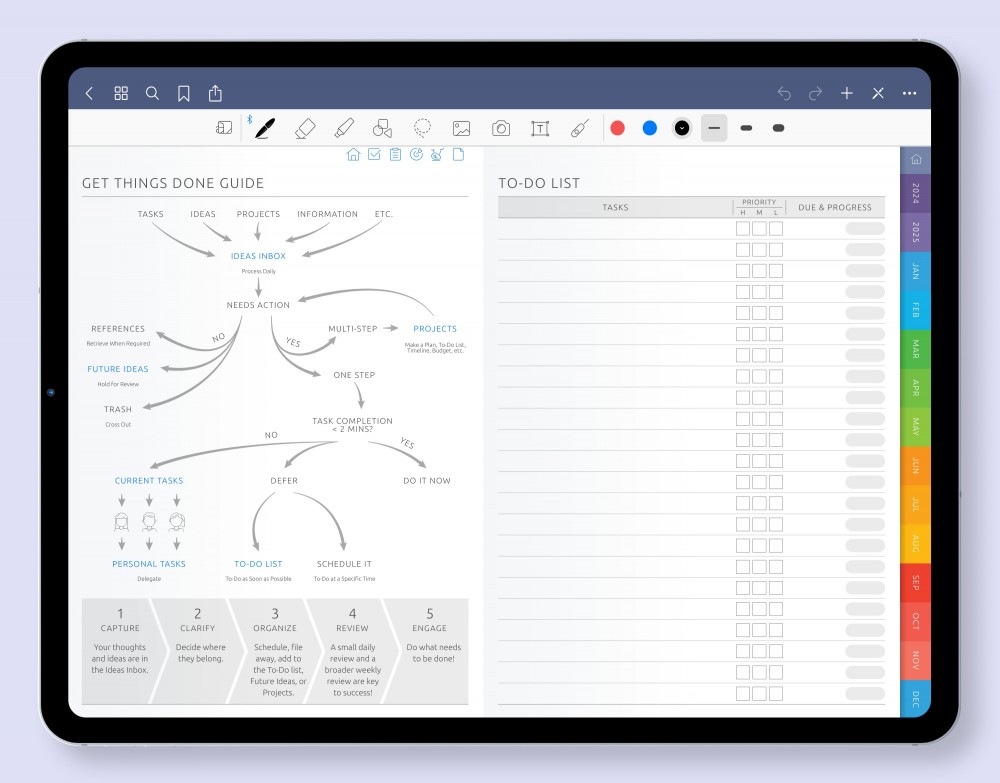Tick the Medium priority box in second row

point(759,250)
